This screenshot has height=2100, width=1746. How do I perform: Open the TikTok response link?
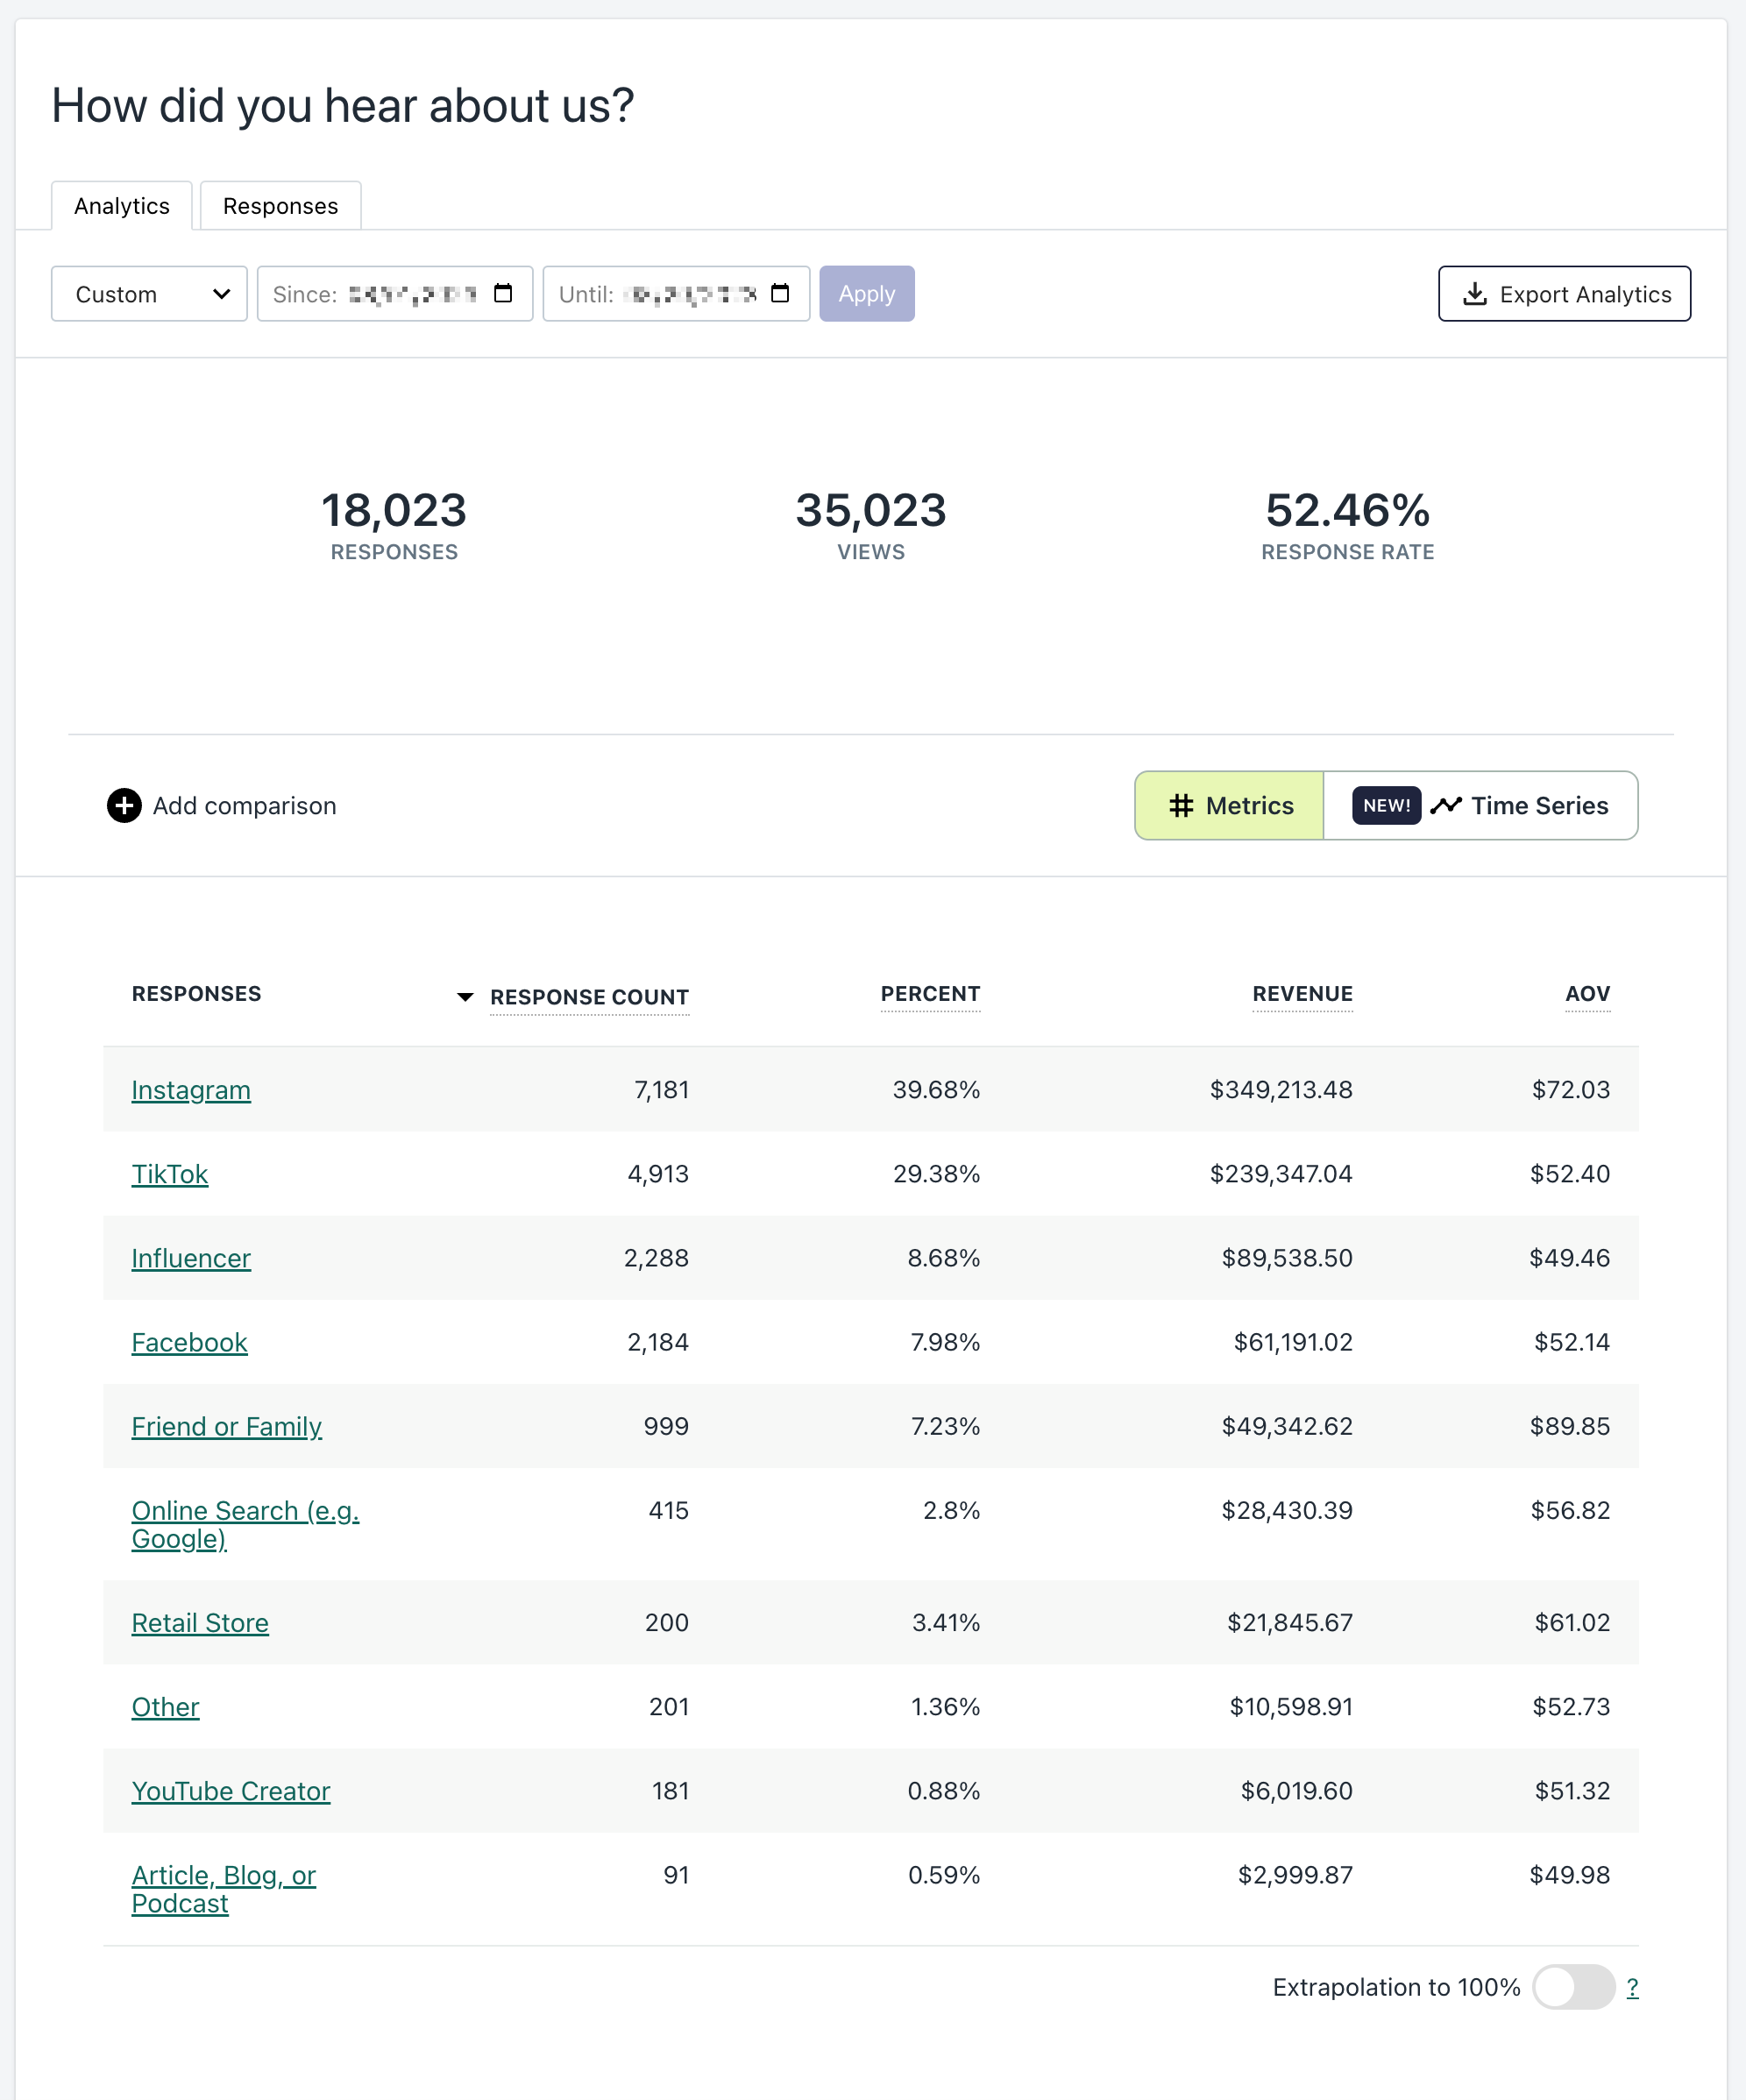170,1174
